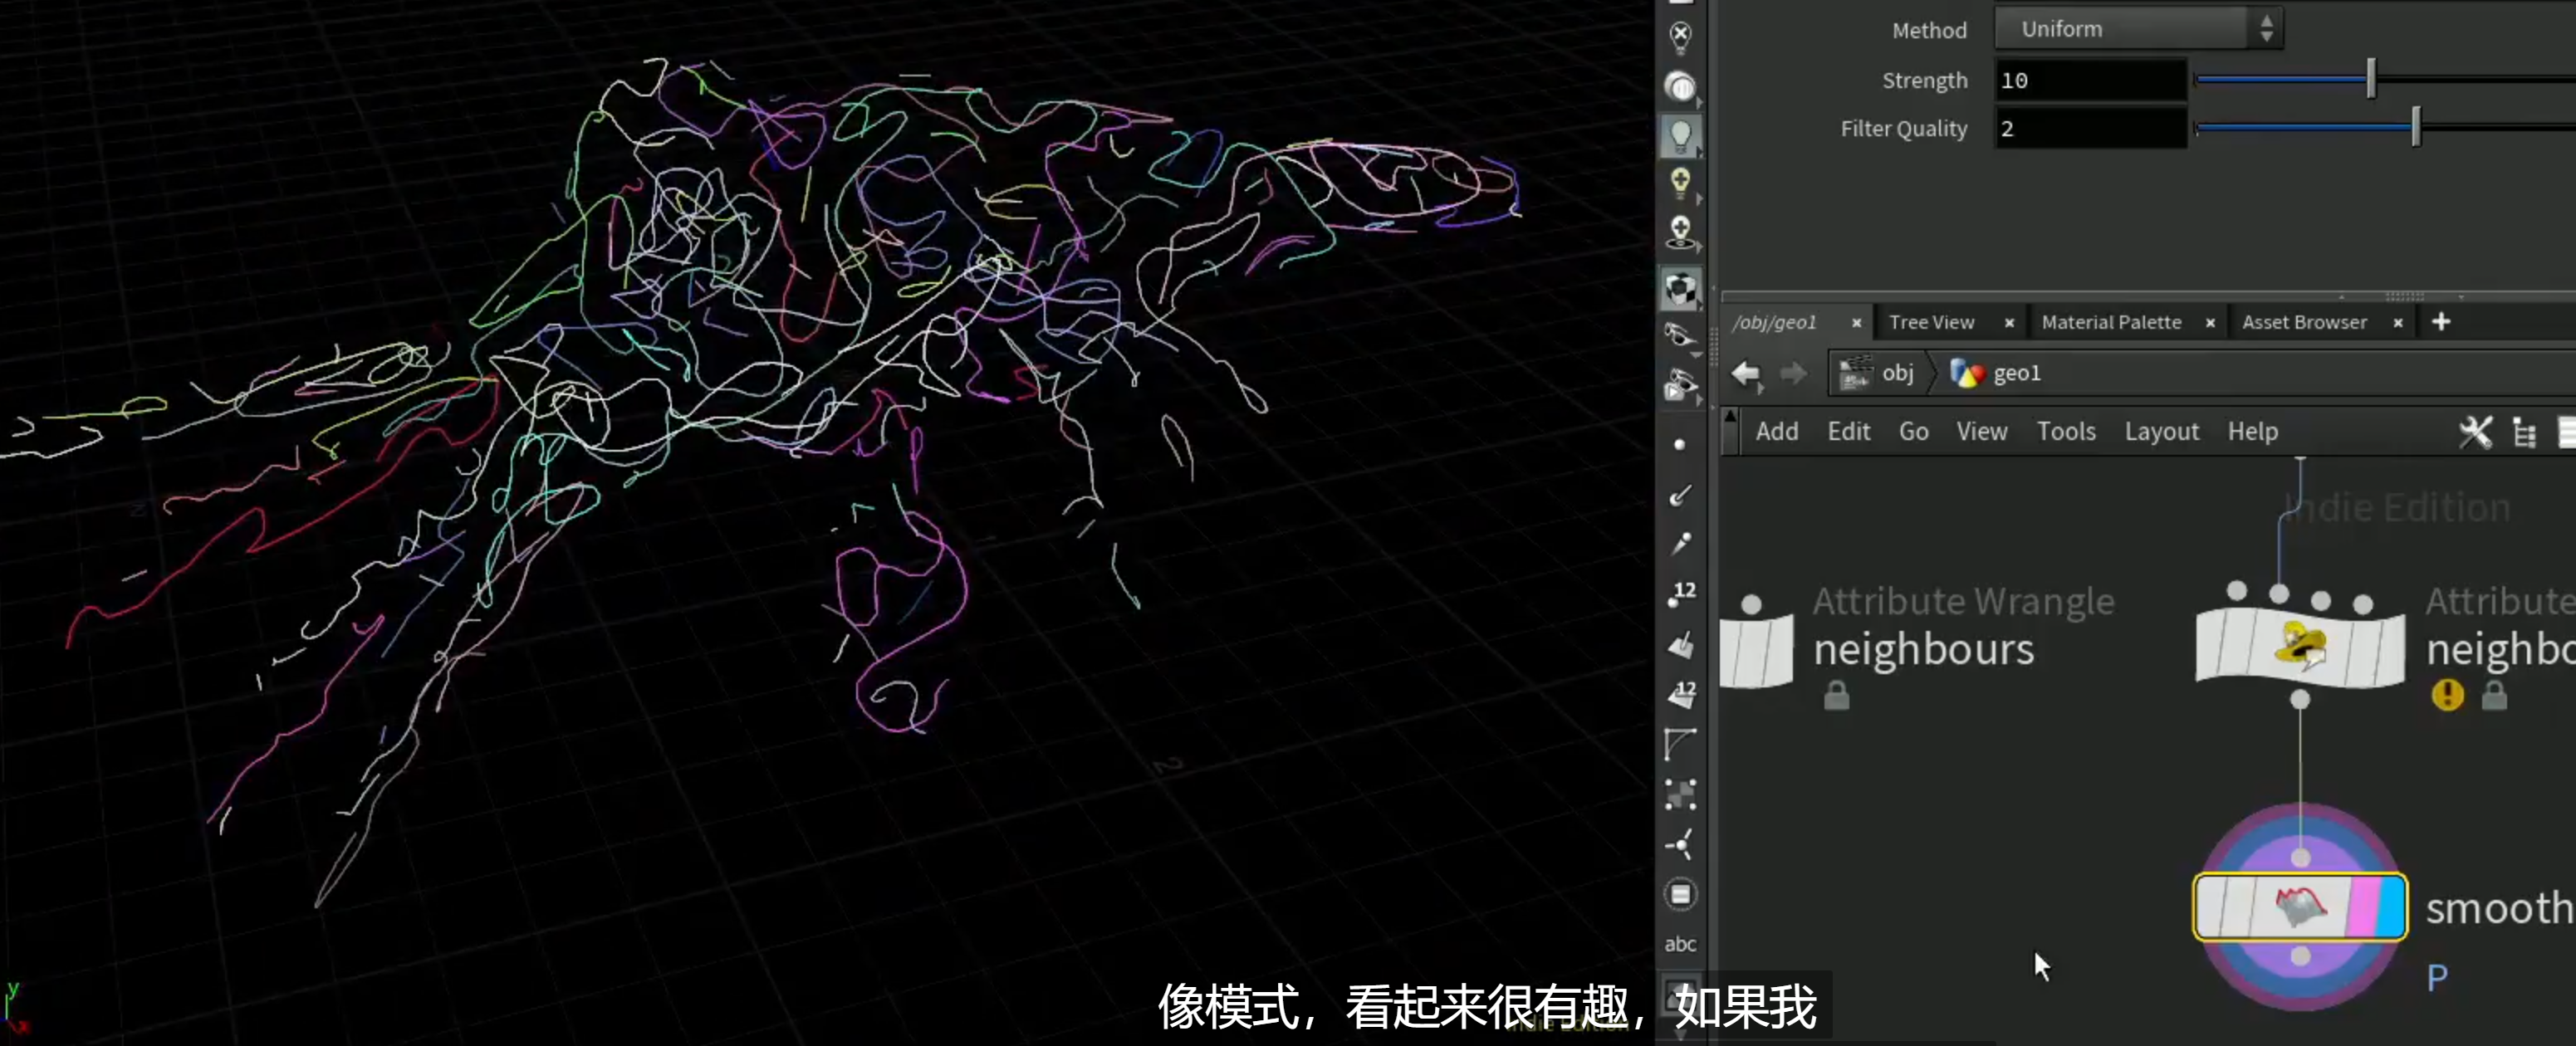Screen dimensions: 2576x1046
Task: Click the Strength value field
Action: point(2091,80)
